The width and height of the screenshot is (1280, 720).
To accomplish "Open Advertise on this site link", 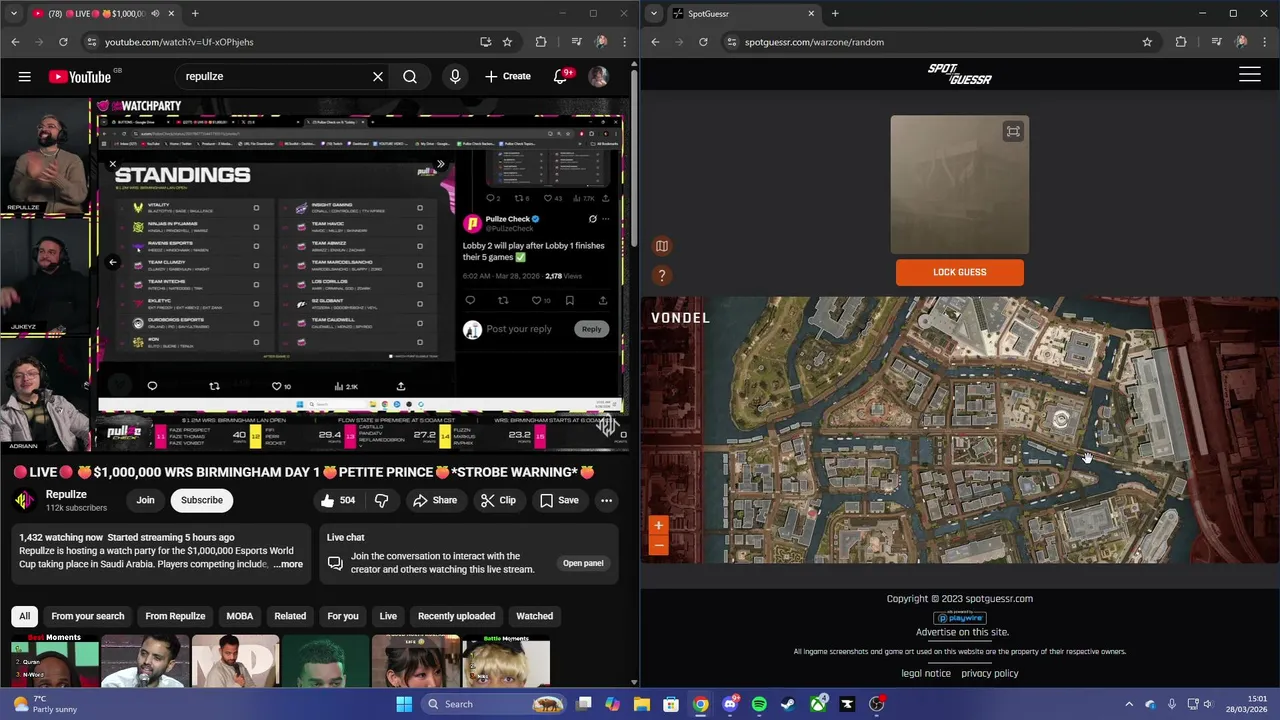I will click(962, 632).
